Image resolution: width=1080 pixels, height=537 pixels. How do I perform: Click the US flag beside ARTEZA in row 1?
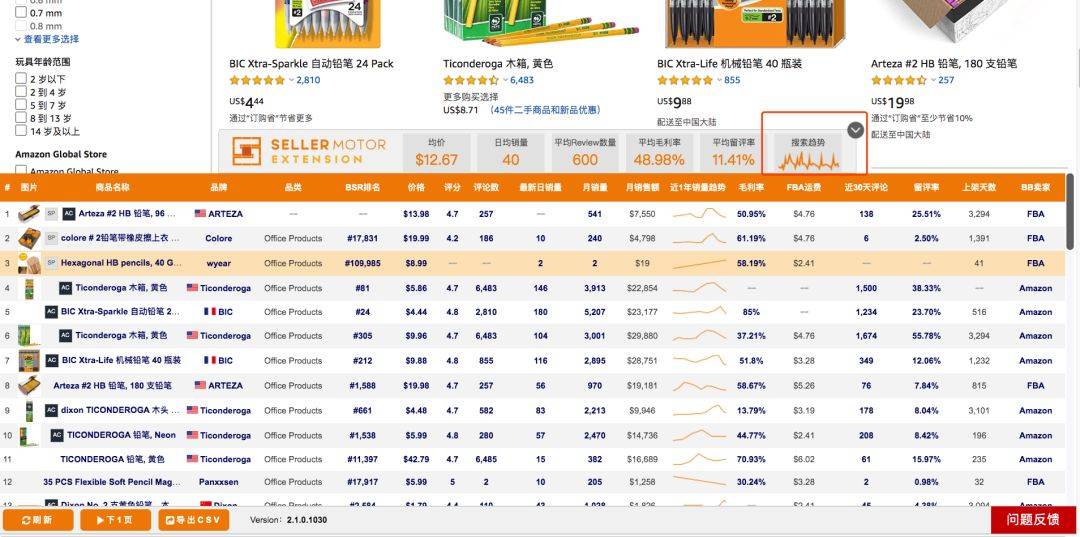coord(200,213)
